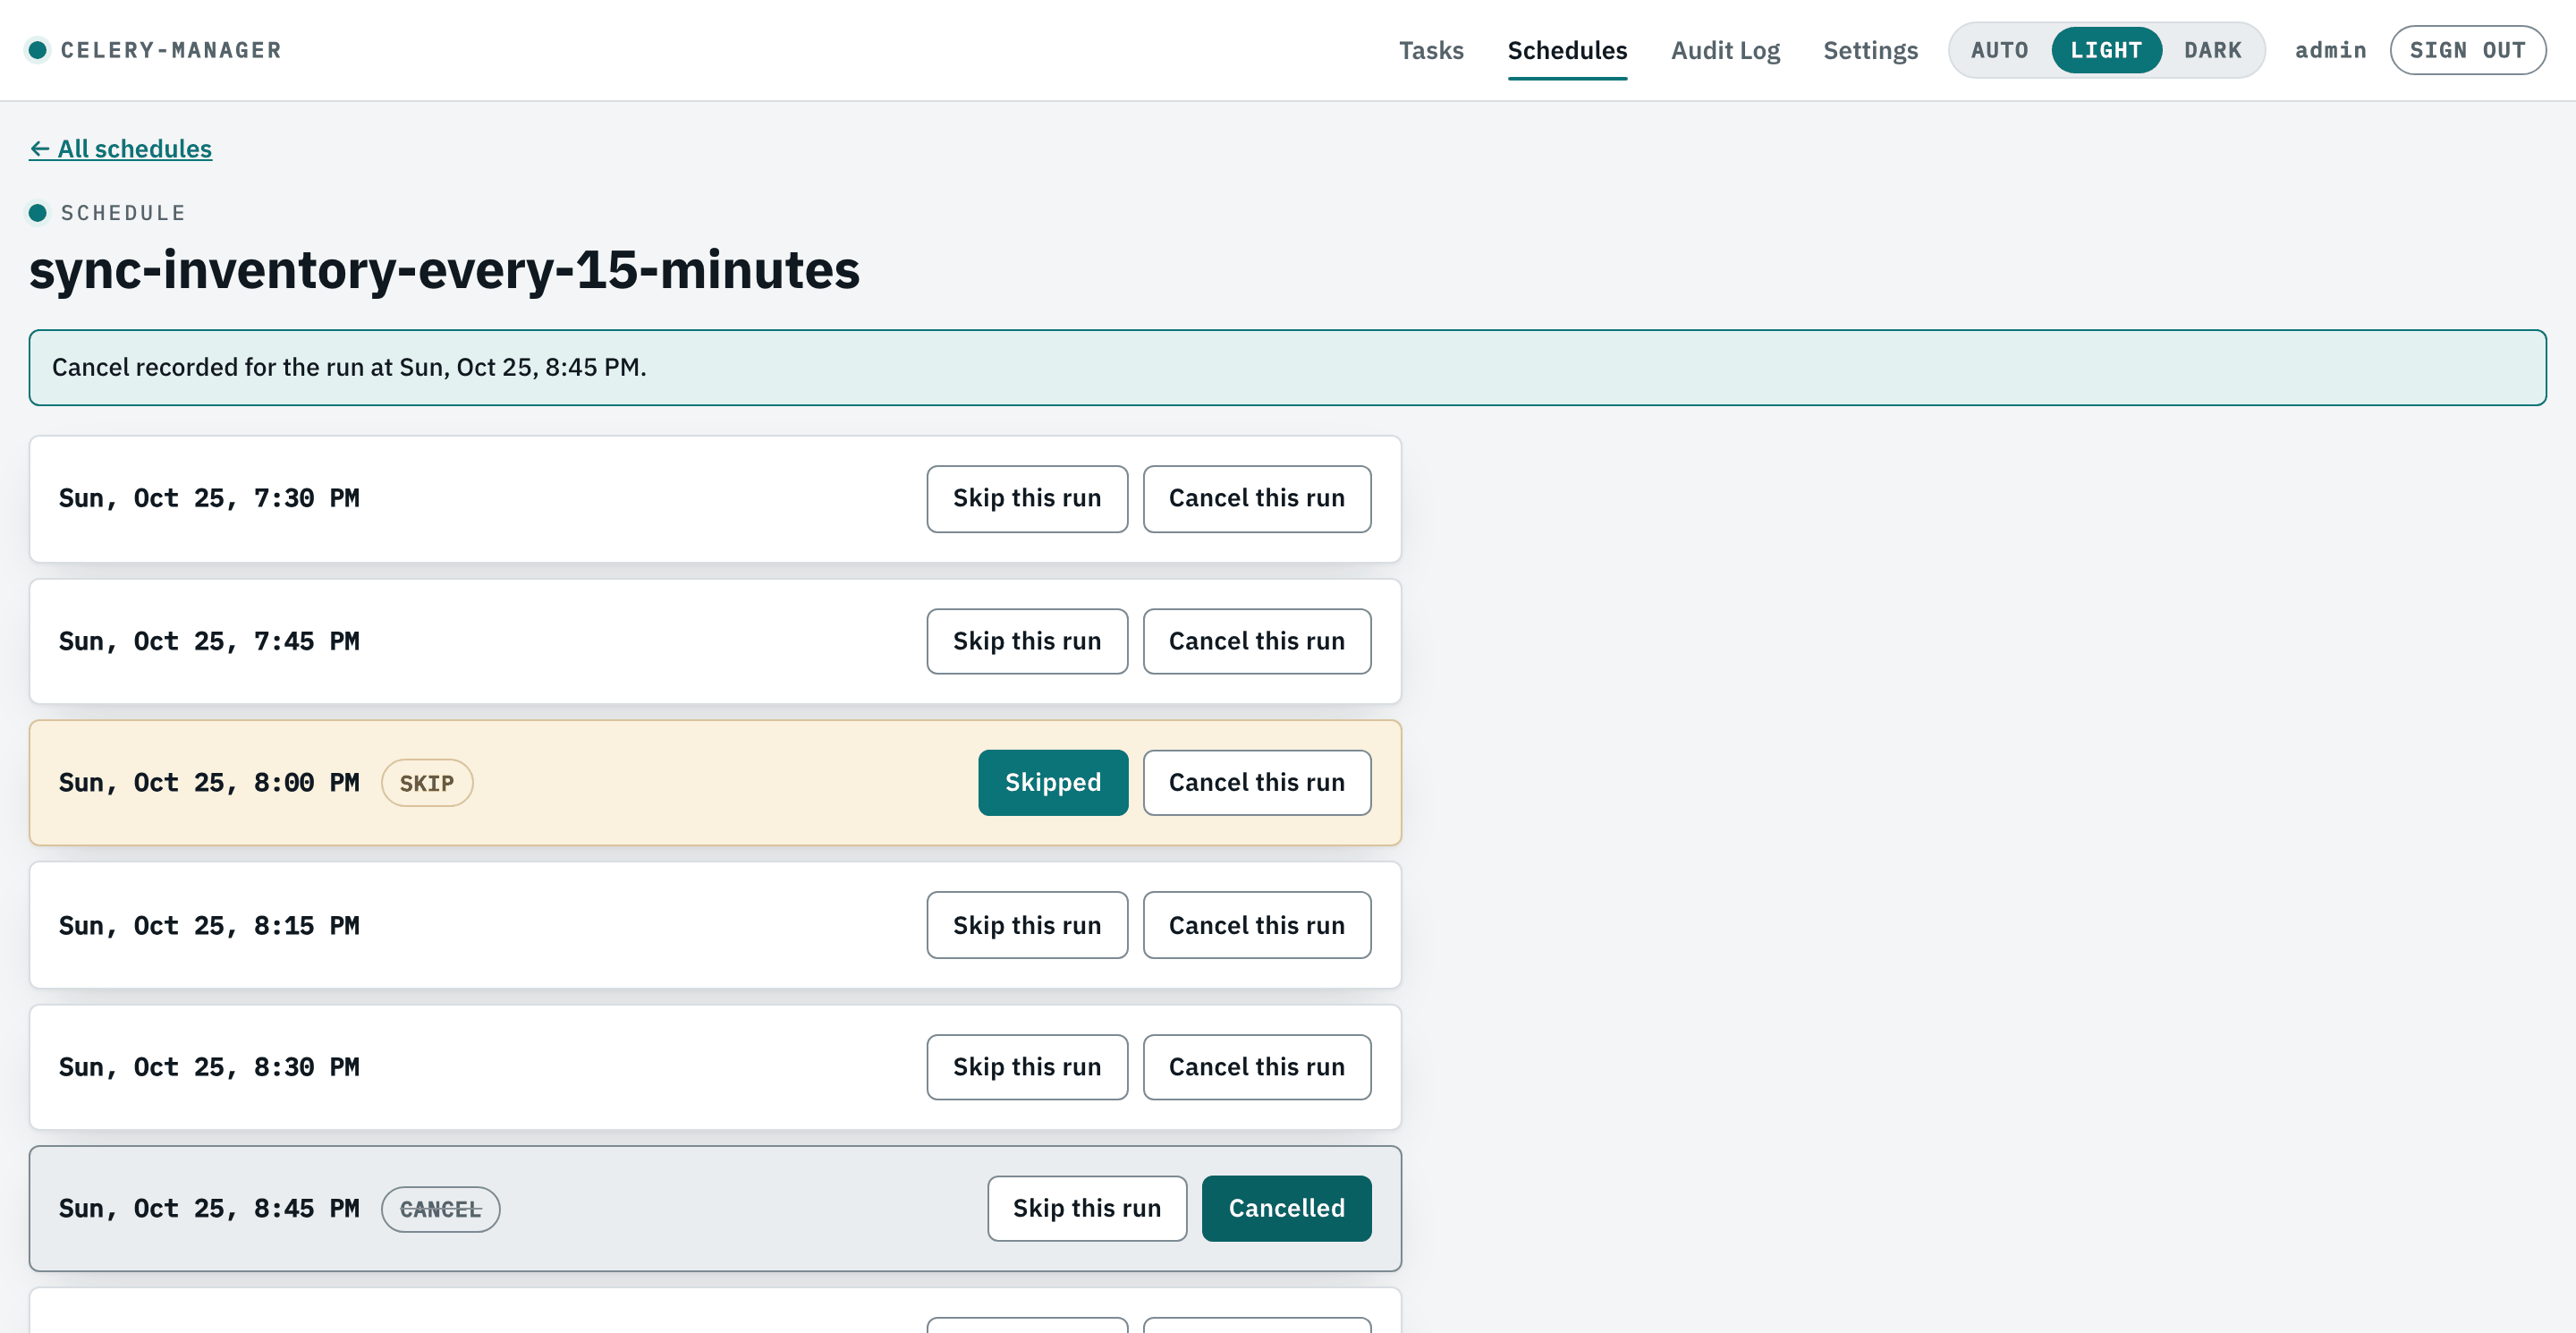Go back to All schedules

tap(120, 149)
